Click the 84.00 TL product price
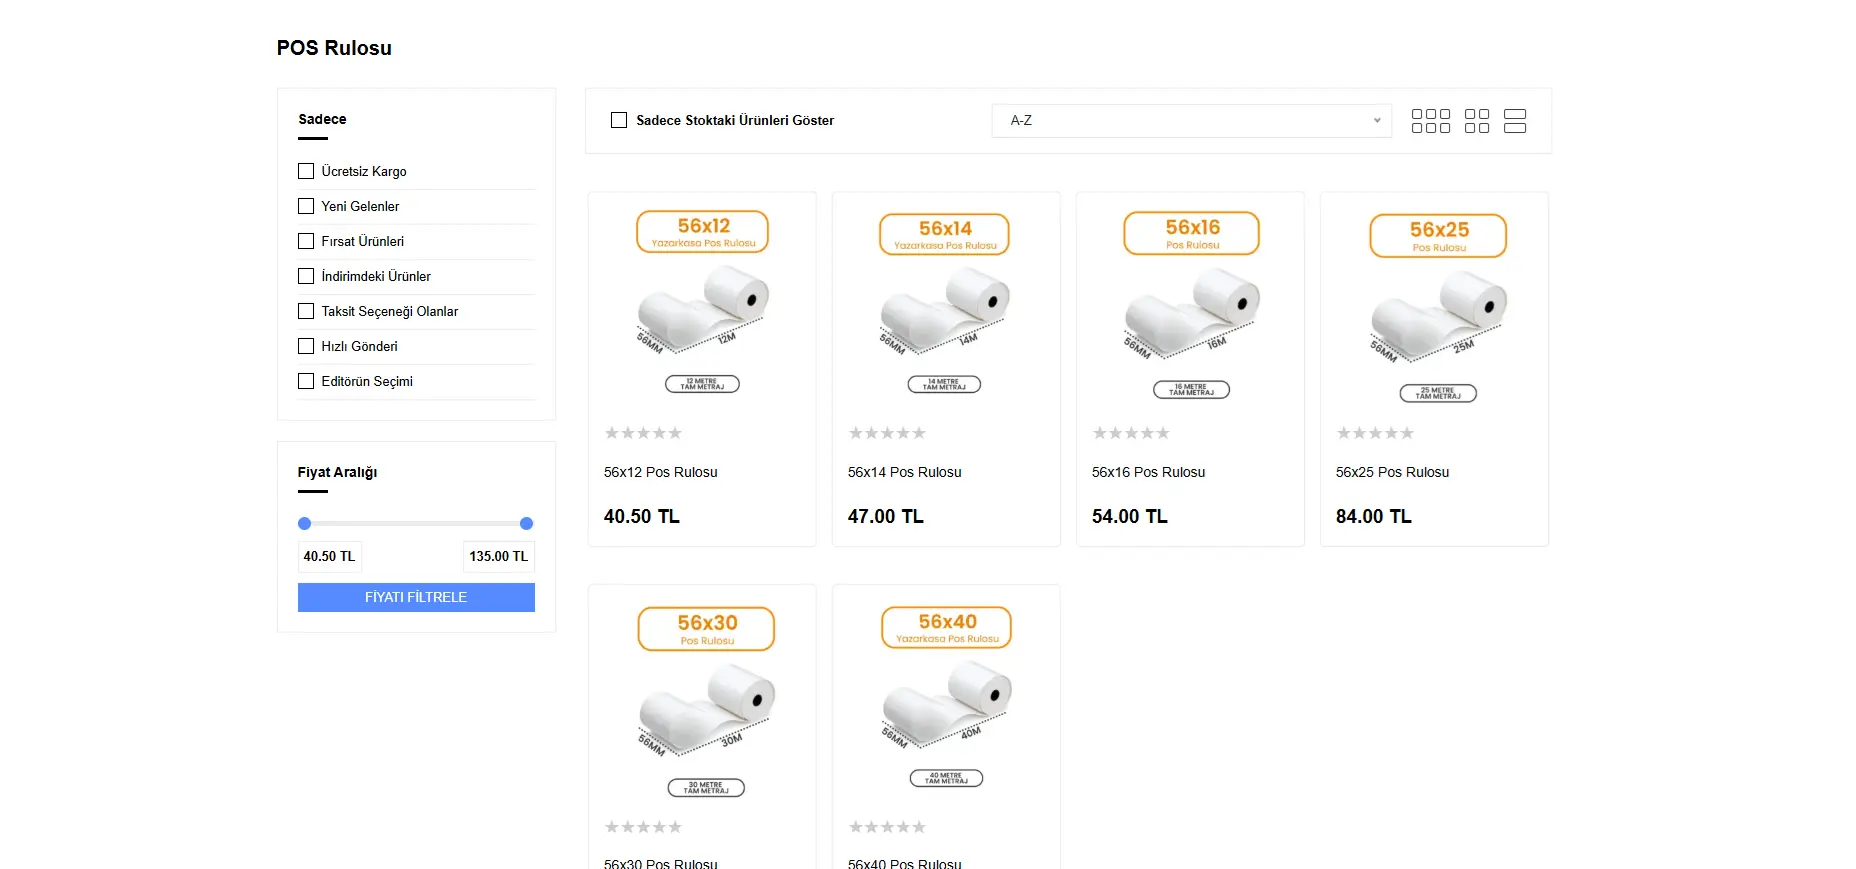Screen dimensions: 1856x869 [x=1374, y=517]
